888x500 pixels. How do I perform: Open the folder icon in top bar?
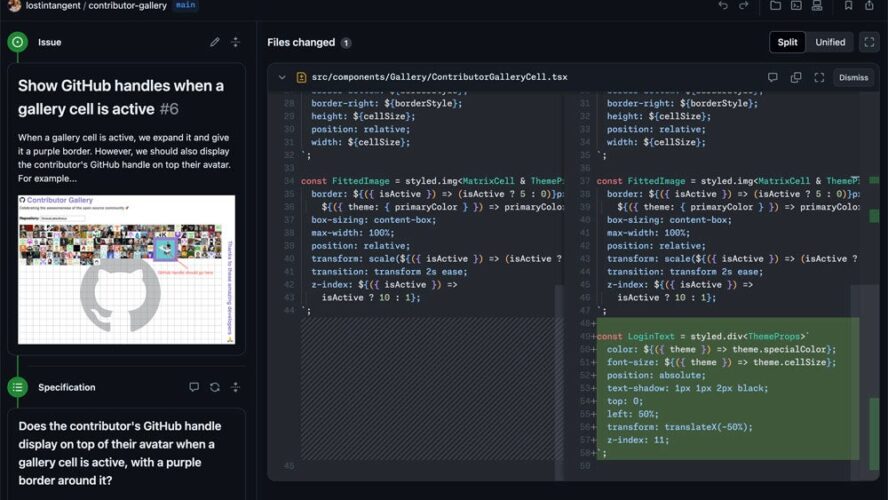[775, 5]
